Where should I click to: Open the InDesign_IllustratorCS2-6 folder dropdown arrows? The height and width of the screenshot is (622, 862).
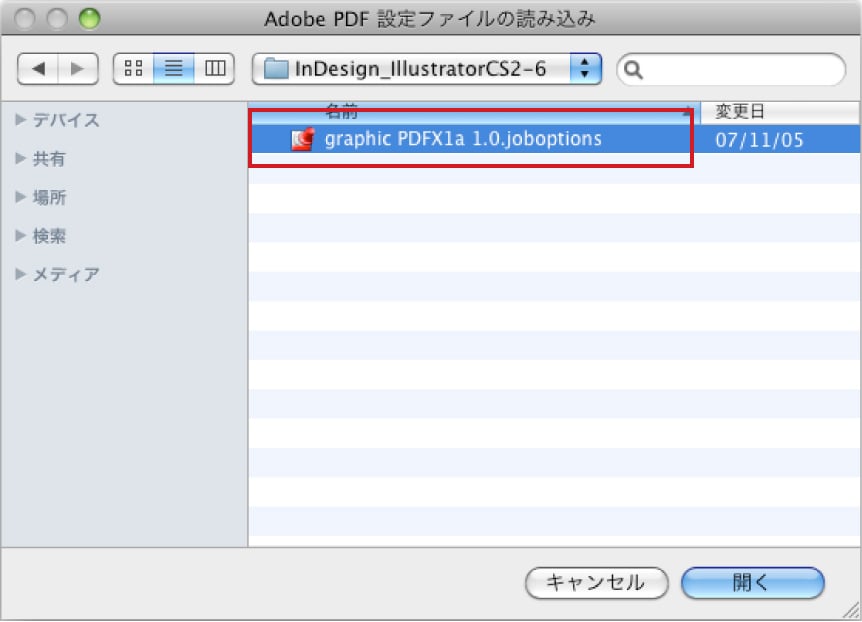pos(585,68)
